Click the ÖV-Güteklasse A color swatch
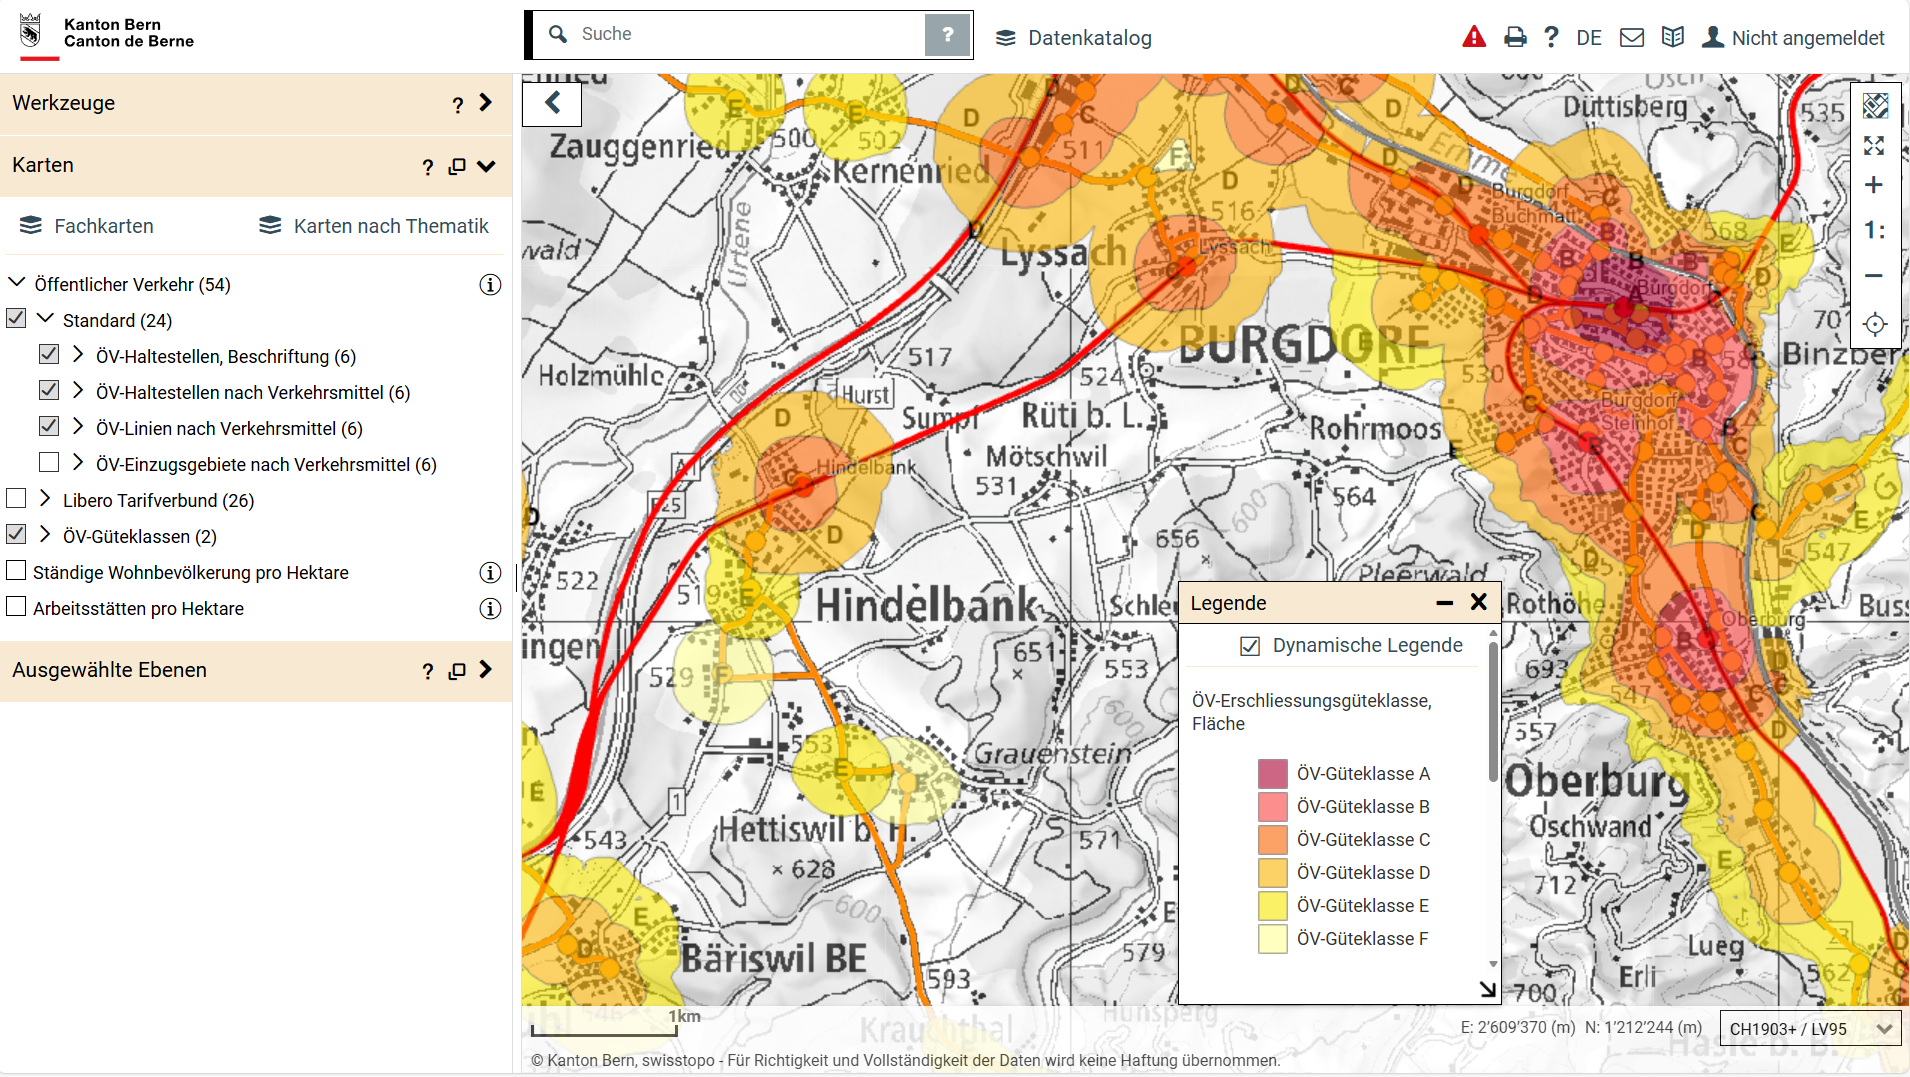Screen dimensions: 1910x1077 point(1272,773)
